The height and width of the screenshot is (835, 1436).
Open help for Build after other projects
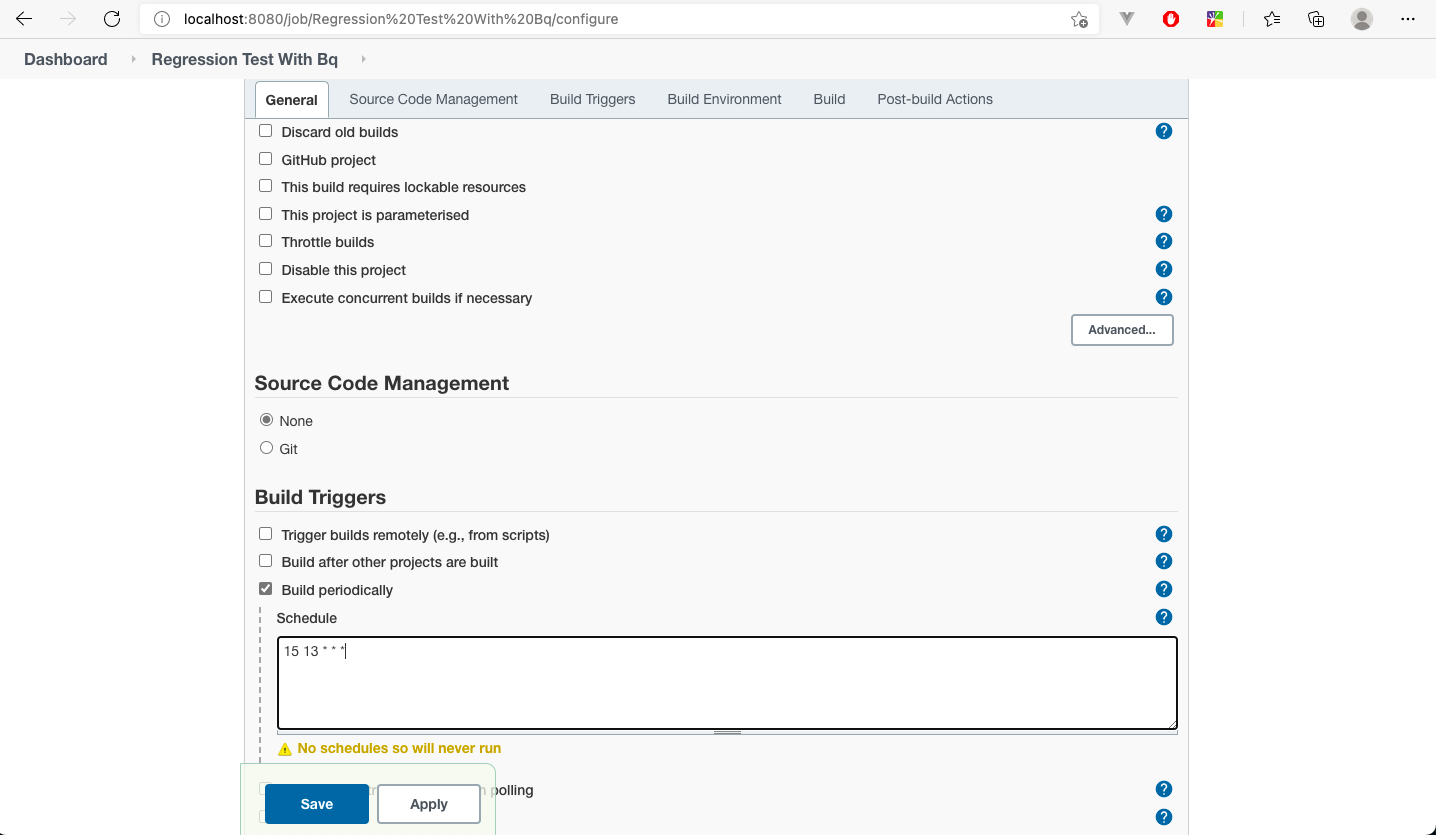(x=1164, y=561)
